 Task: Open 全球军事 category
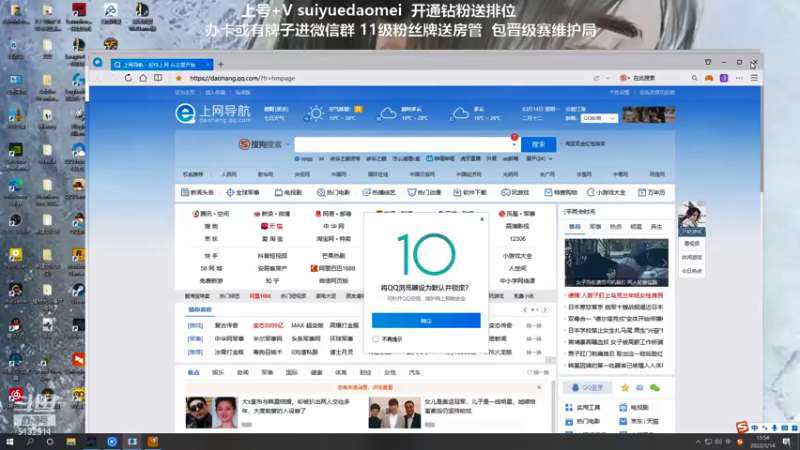pos(243,192)
